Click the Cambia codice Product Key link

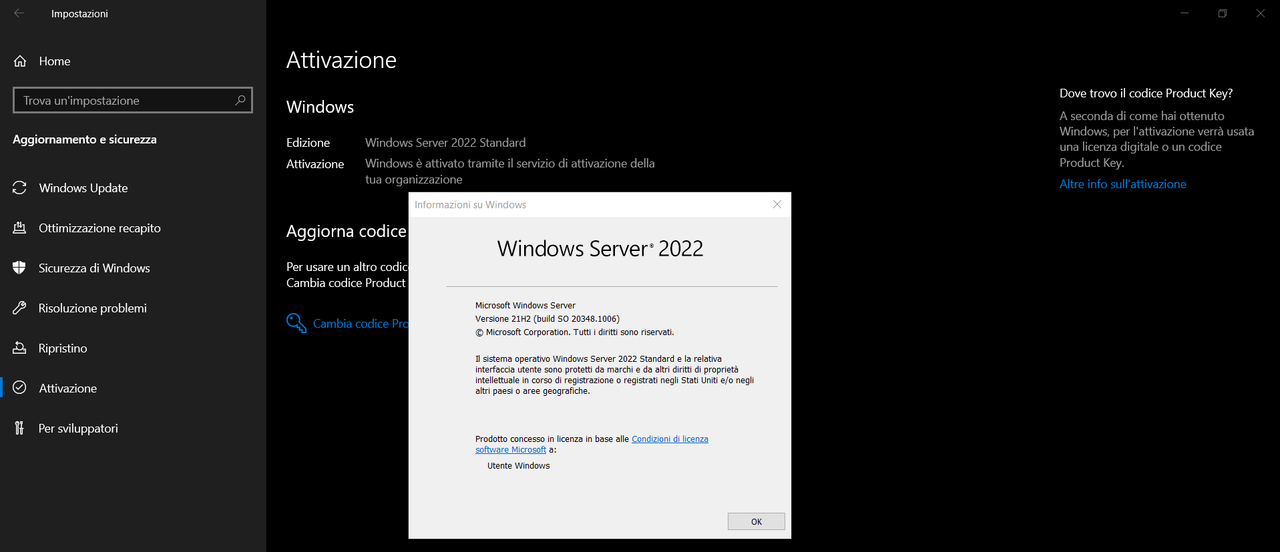[360, 323]
